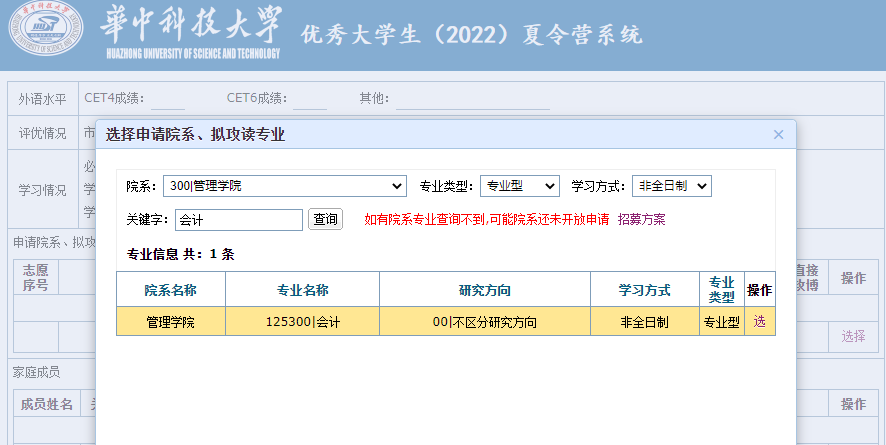Click the red notice about 院系还未开放申请

(x=487, y=219)
